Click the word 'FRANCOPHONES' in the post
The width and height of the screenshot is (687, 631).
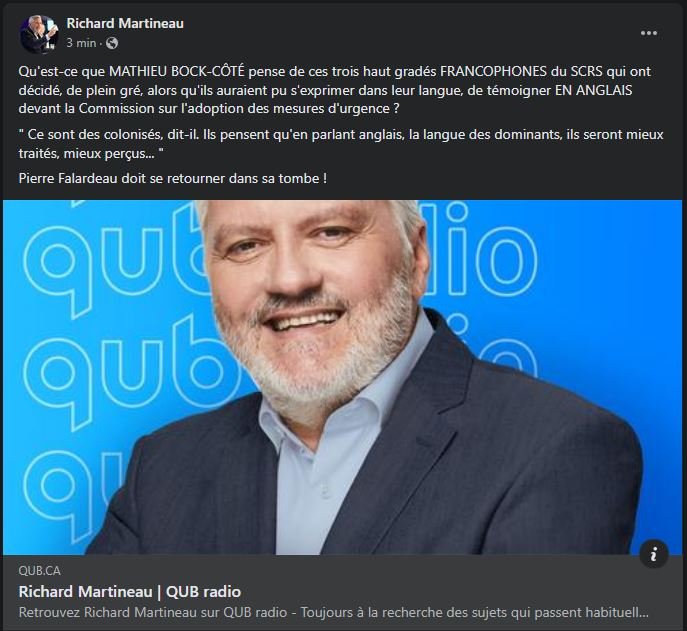pyautogui.click(x=493, y=71)
